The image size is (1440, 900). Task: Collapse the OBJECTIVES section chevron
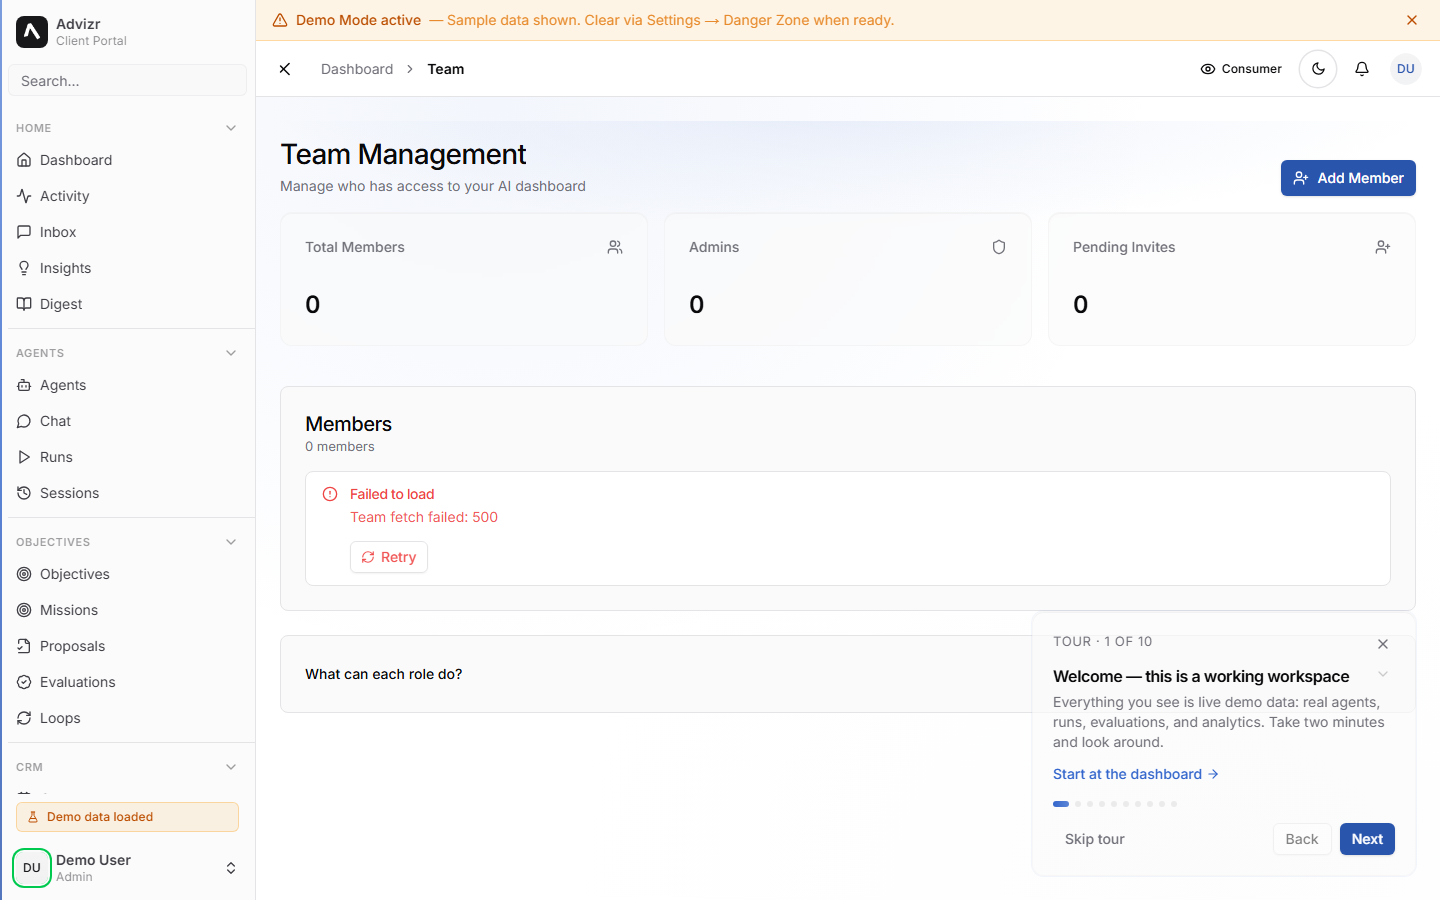tap(231, 542)
